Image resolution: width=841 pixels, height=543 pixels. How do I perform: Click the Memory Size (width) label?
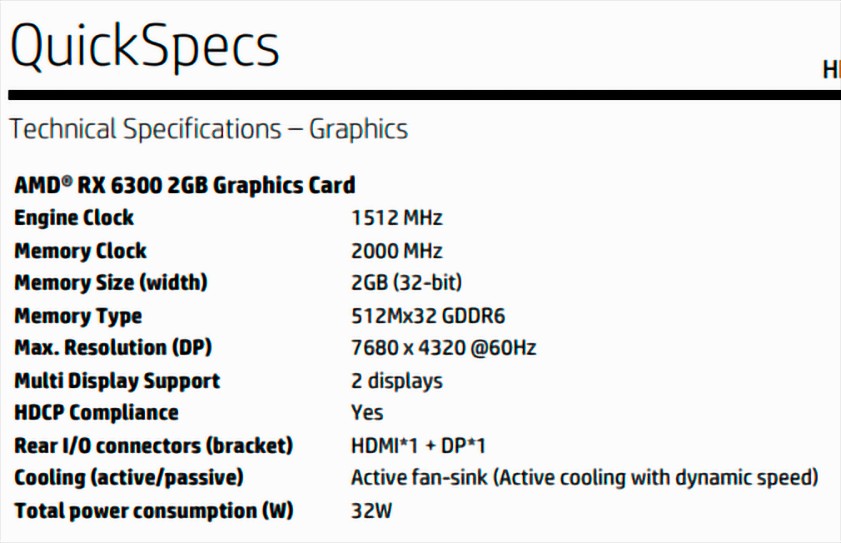[x=110, y=283]
